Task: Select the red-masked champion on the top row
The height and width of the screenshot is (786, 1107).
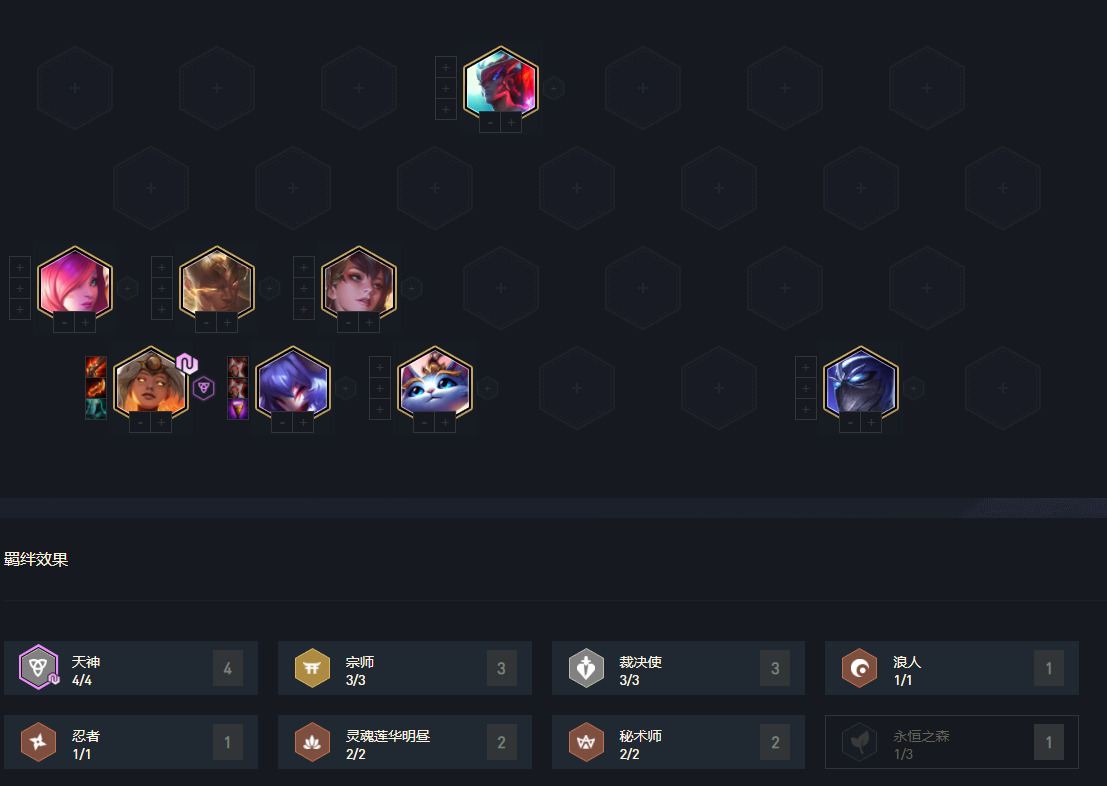Action: click(x=501, y=83)
